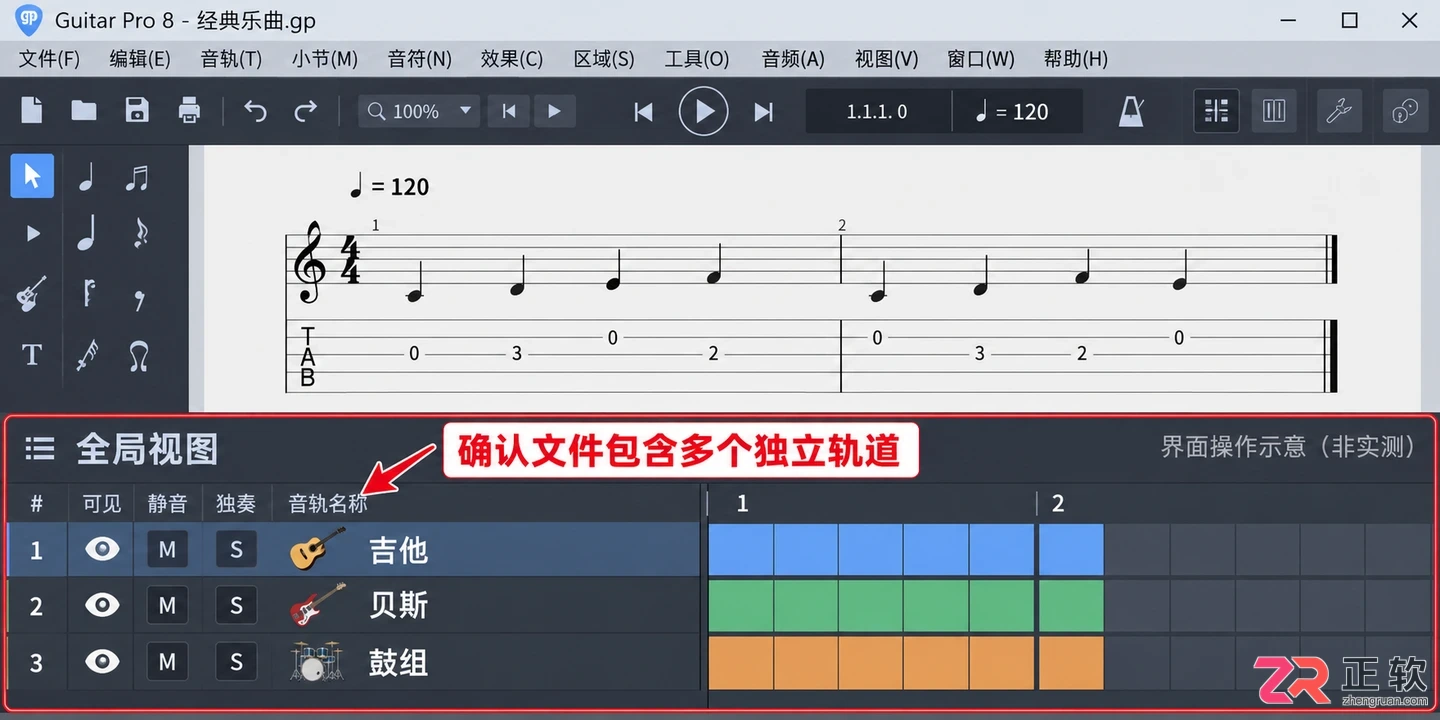Select the omega symbol palette icon
This screenshot has height=720, width=1440.
coord(139,355)
